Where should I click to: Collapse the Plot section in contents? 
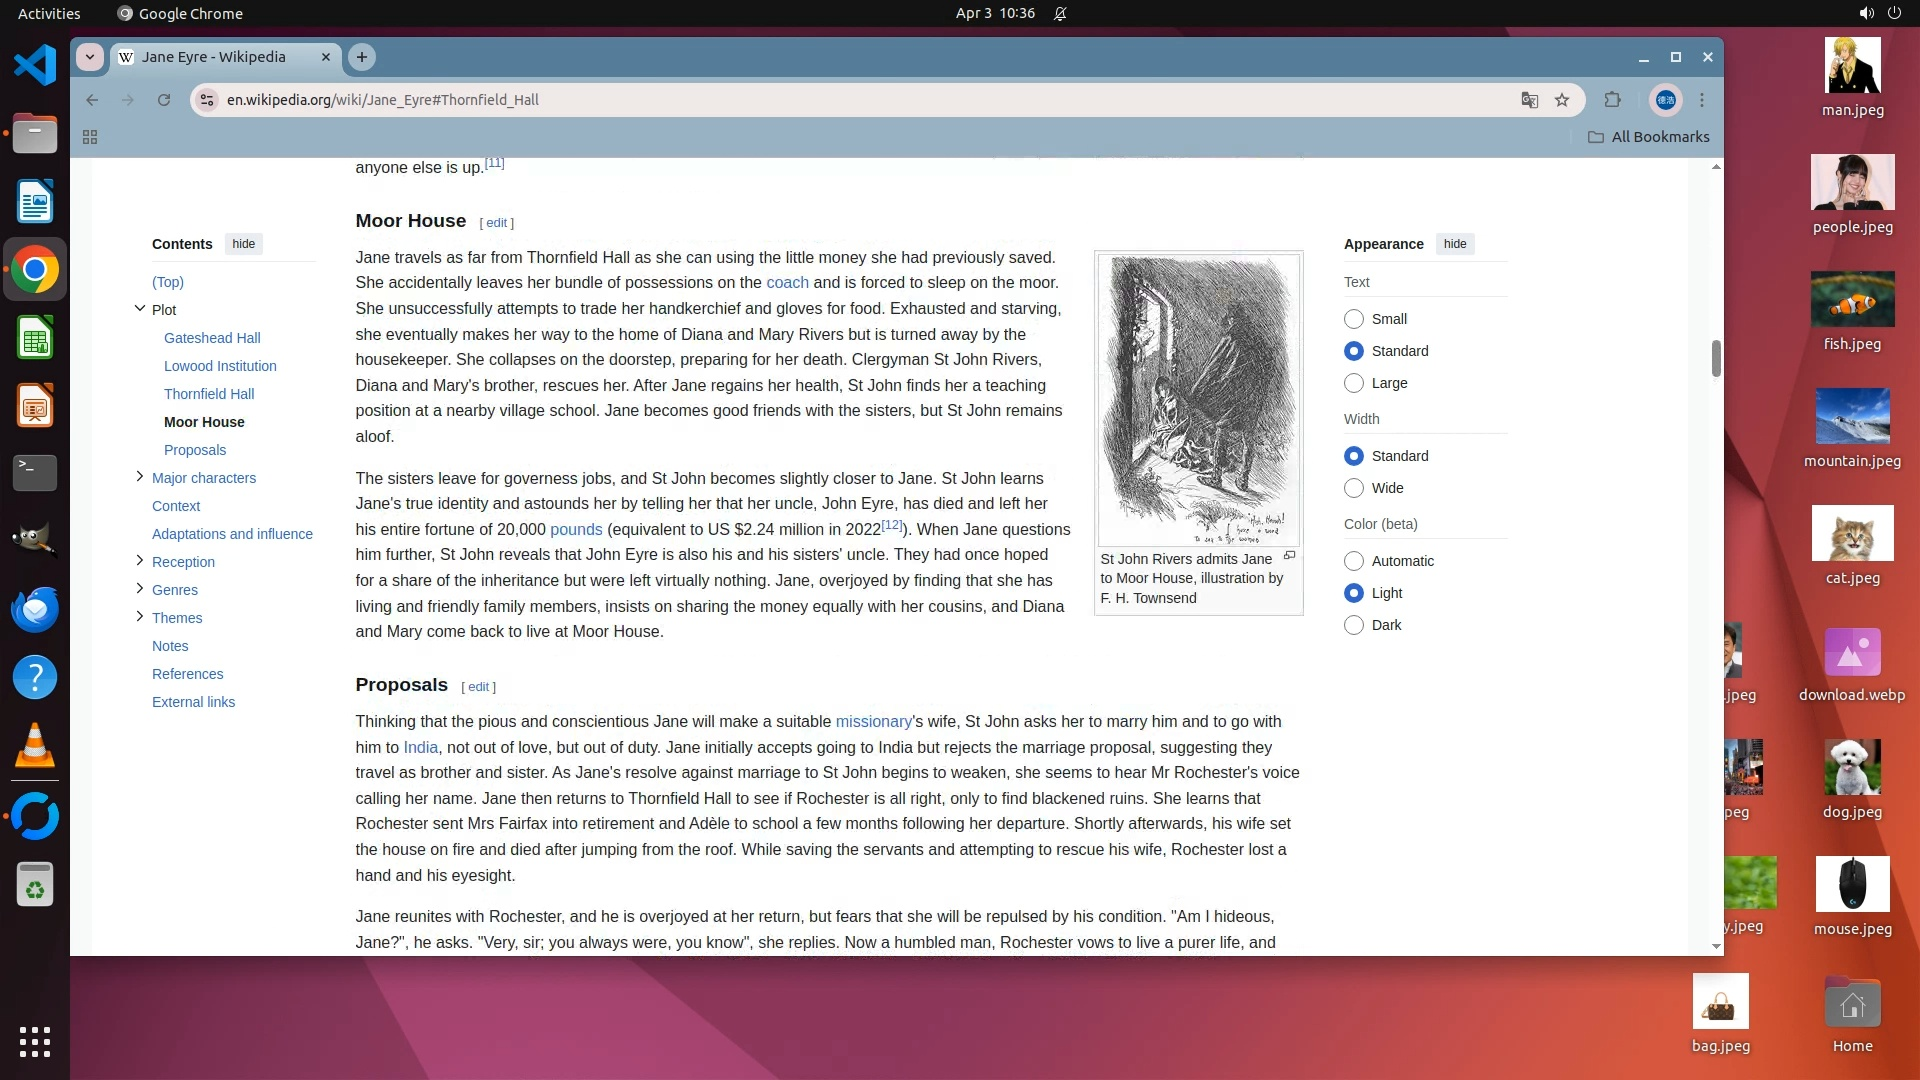[140, 309]
